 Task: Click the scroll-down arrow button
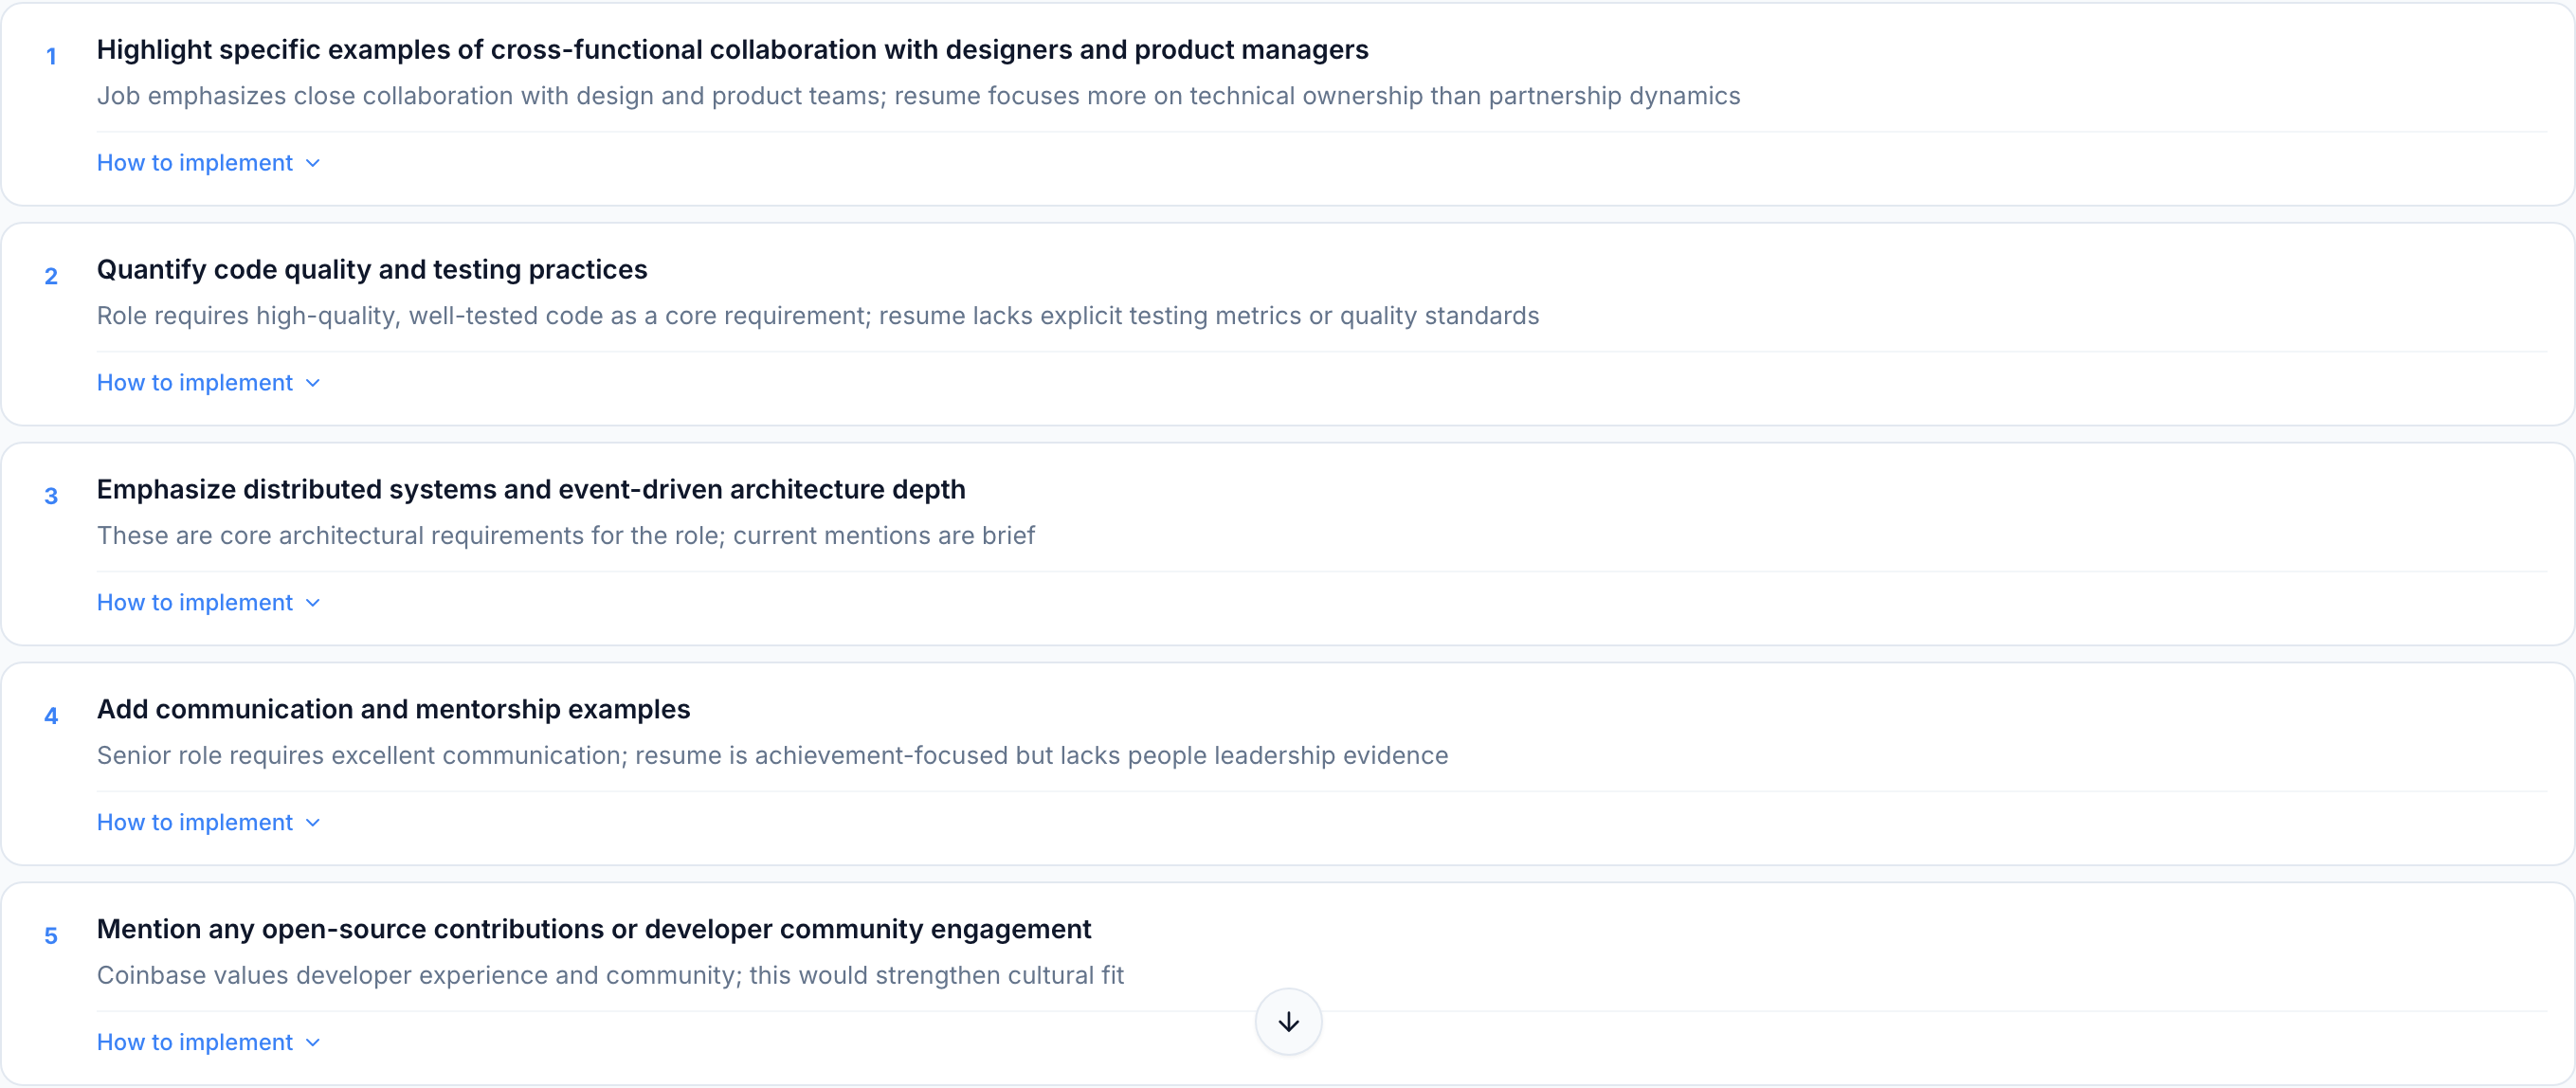click(x=1288, y=1021)
